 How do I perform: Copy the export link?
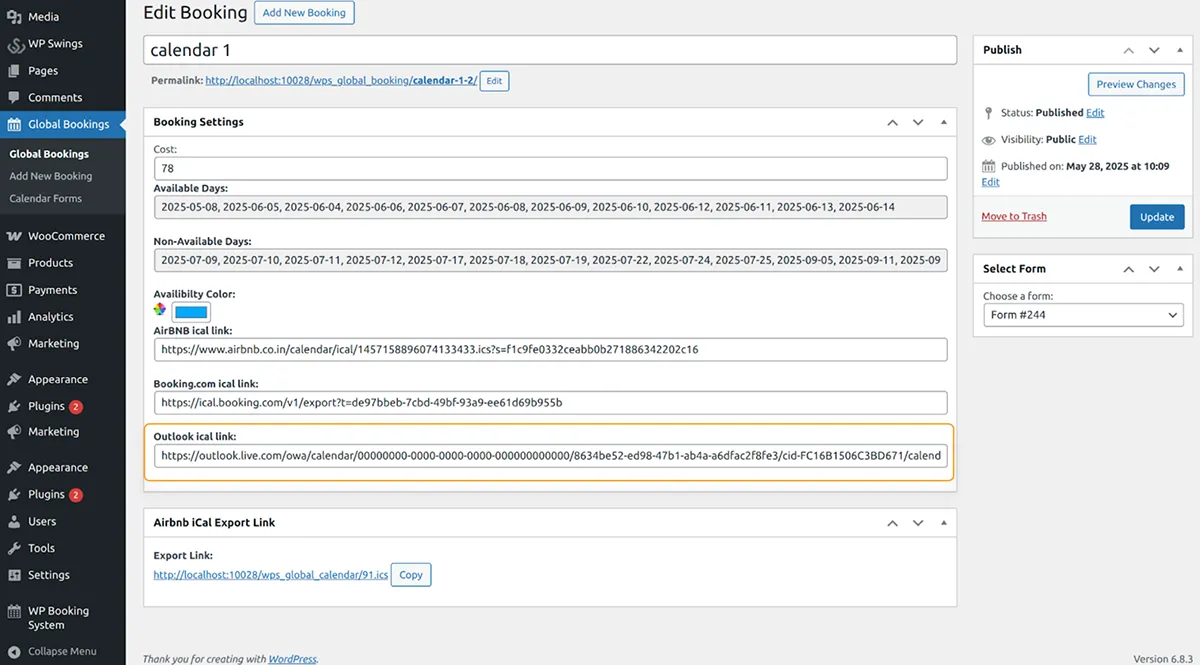tap(411, 575)
